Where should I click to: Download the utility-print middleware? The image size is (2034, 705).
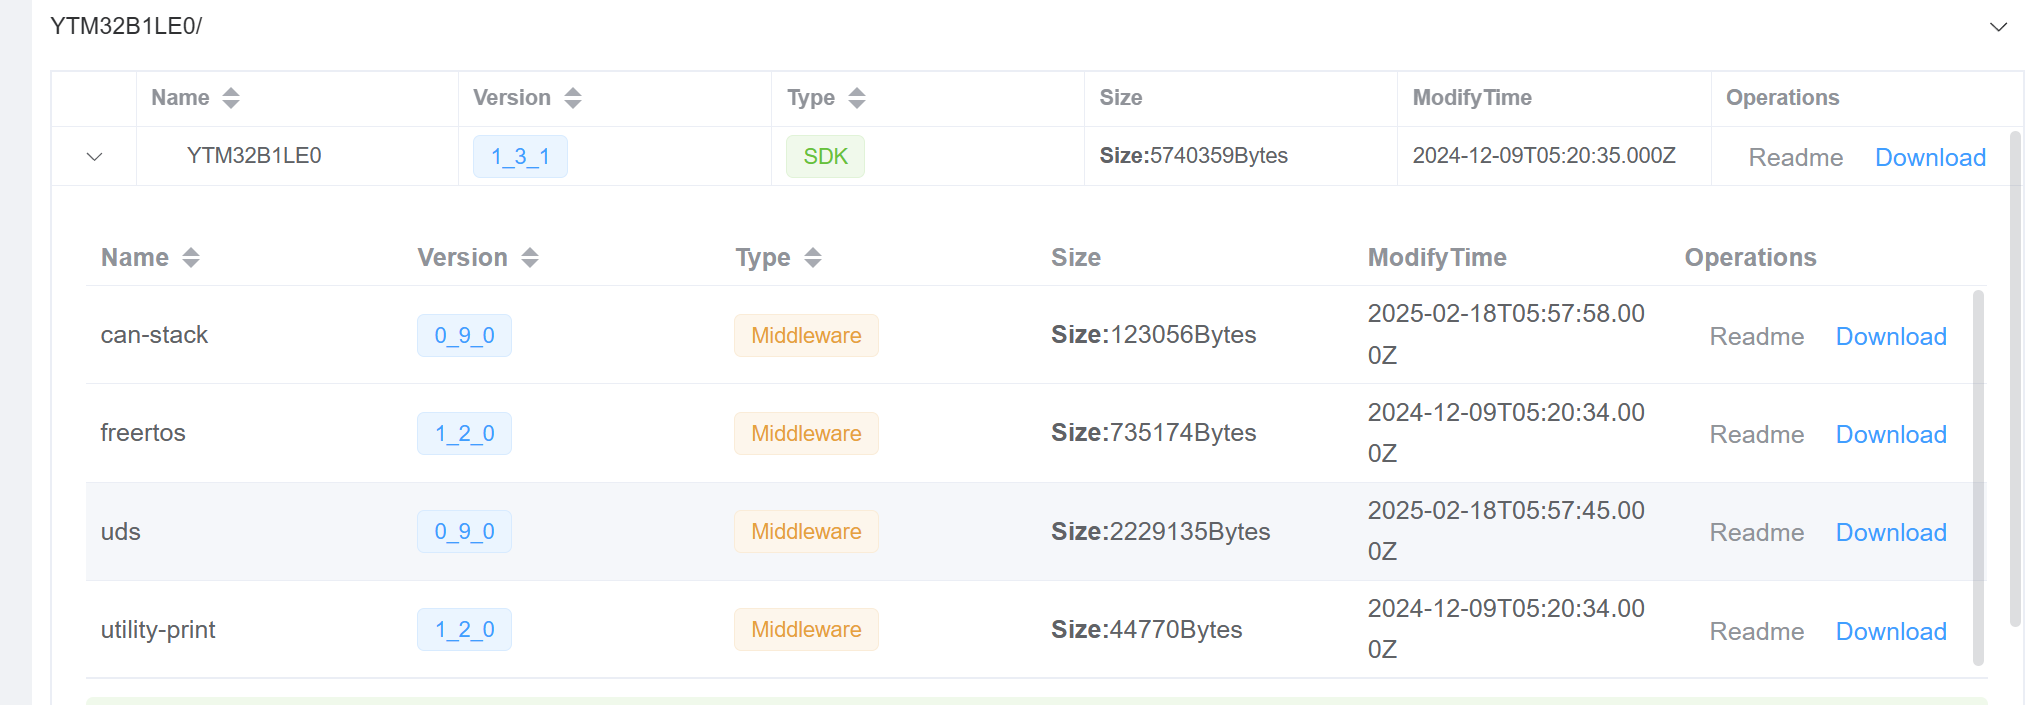(x=1891, y=632)
